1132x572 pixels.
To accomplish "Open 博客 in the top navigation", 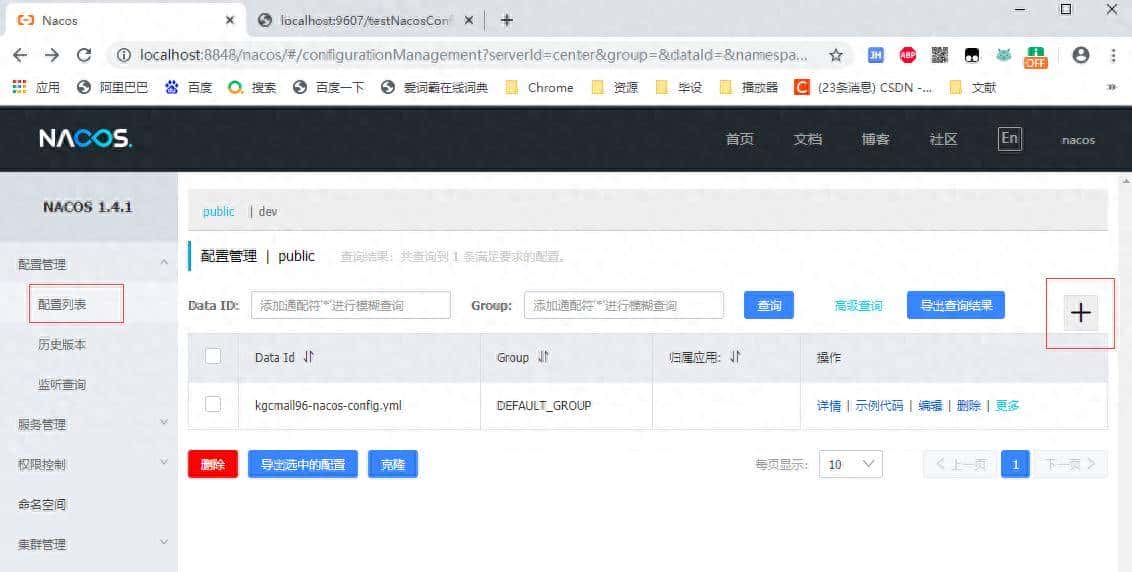I will pos(876,139).
